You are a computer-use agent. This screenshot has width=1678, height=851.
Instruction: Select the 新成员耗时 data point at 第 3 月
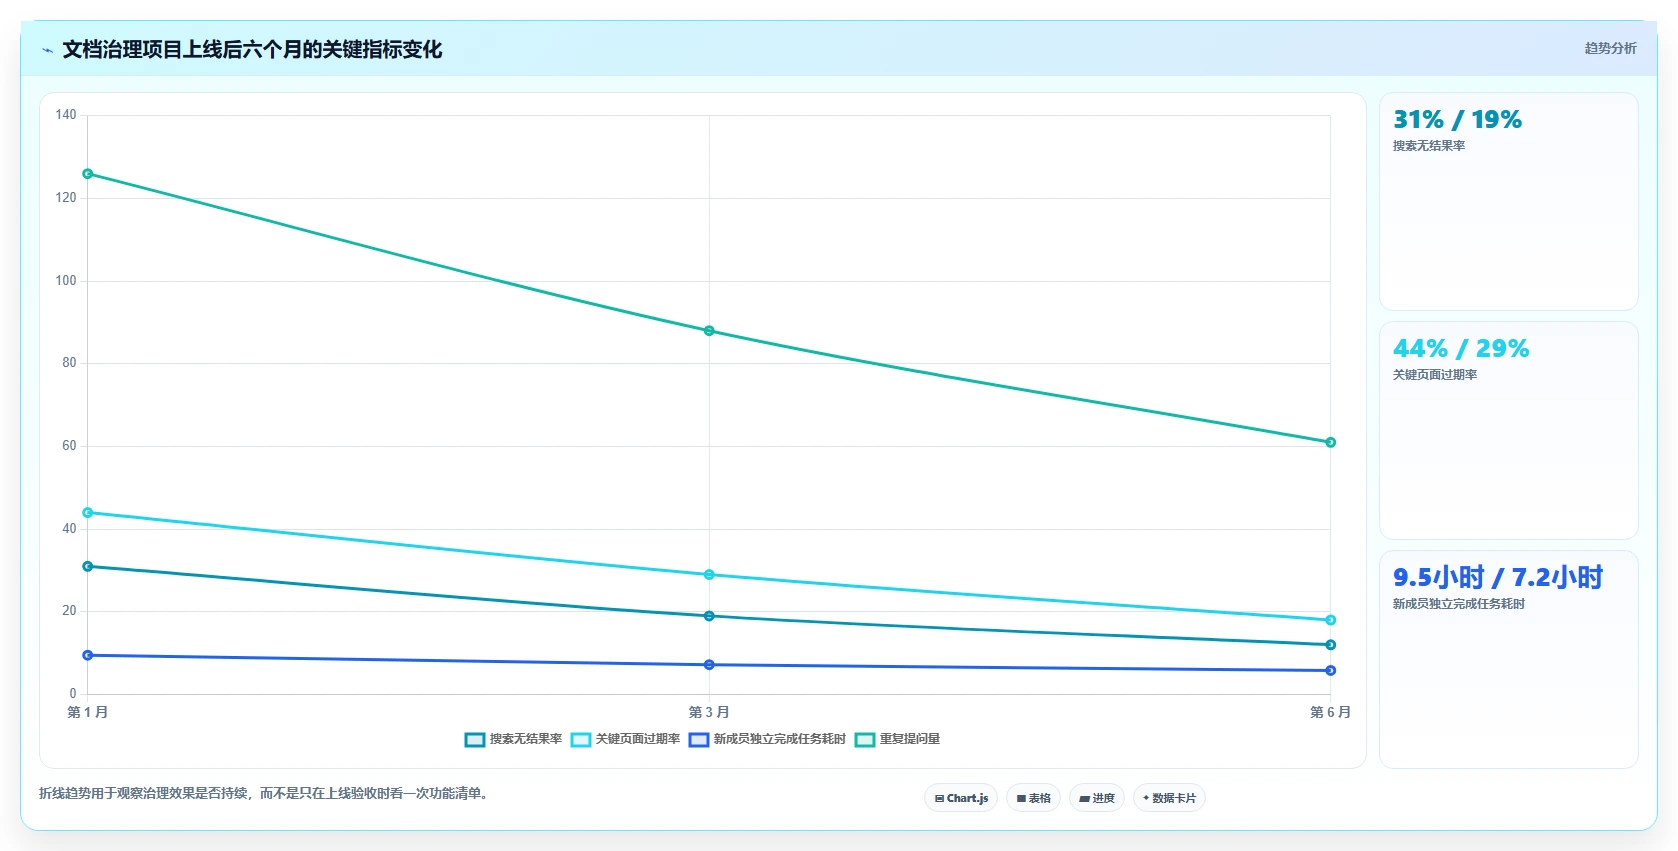709,665
